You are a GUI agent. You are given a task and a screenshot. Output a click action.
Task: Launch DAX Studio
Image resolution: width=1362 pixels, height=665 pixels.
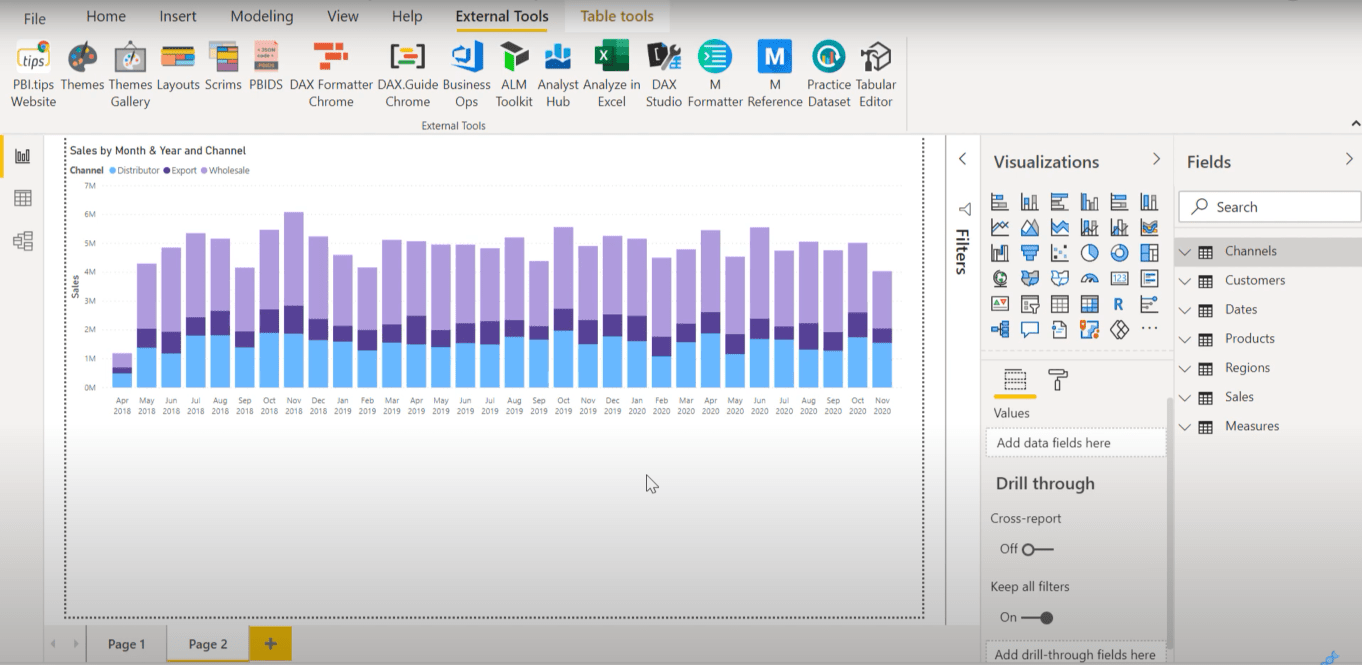coord(663,74)
